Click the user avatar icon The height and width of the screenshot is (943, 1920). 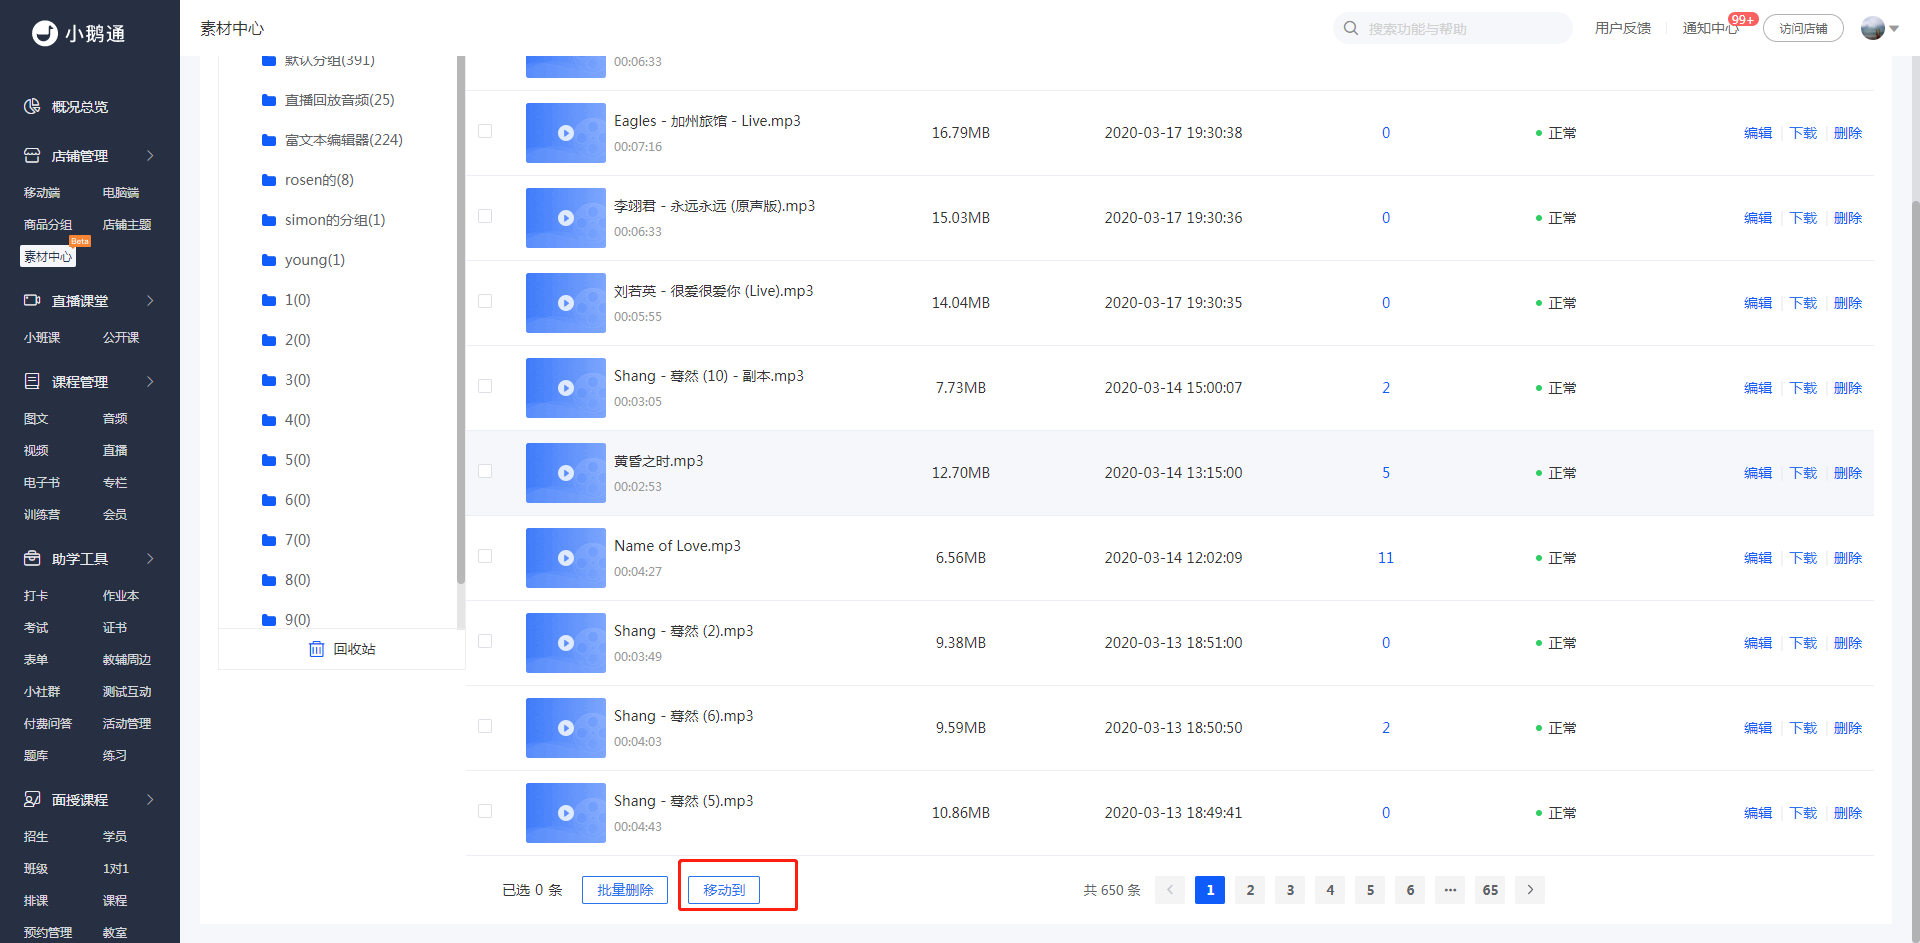point(1873,28)
